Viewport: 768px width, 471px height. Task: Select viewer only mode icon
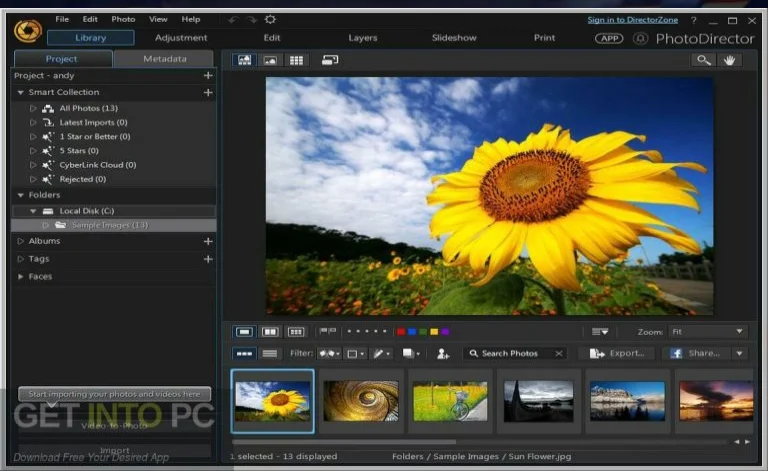tap(270, 60)
